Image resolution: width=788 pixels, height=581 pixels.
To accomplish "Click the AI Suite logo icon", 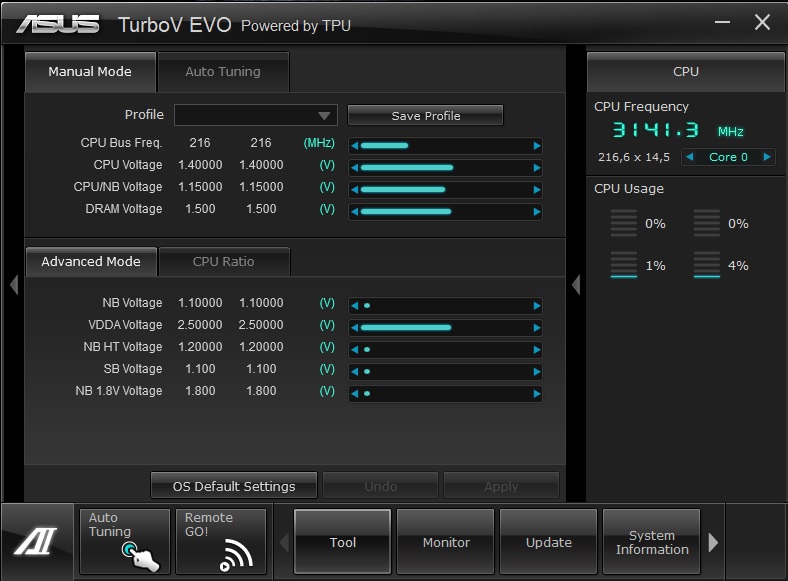I will pos(36,541).
